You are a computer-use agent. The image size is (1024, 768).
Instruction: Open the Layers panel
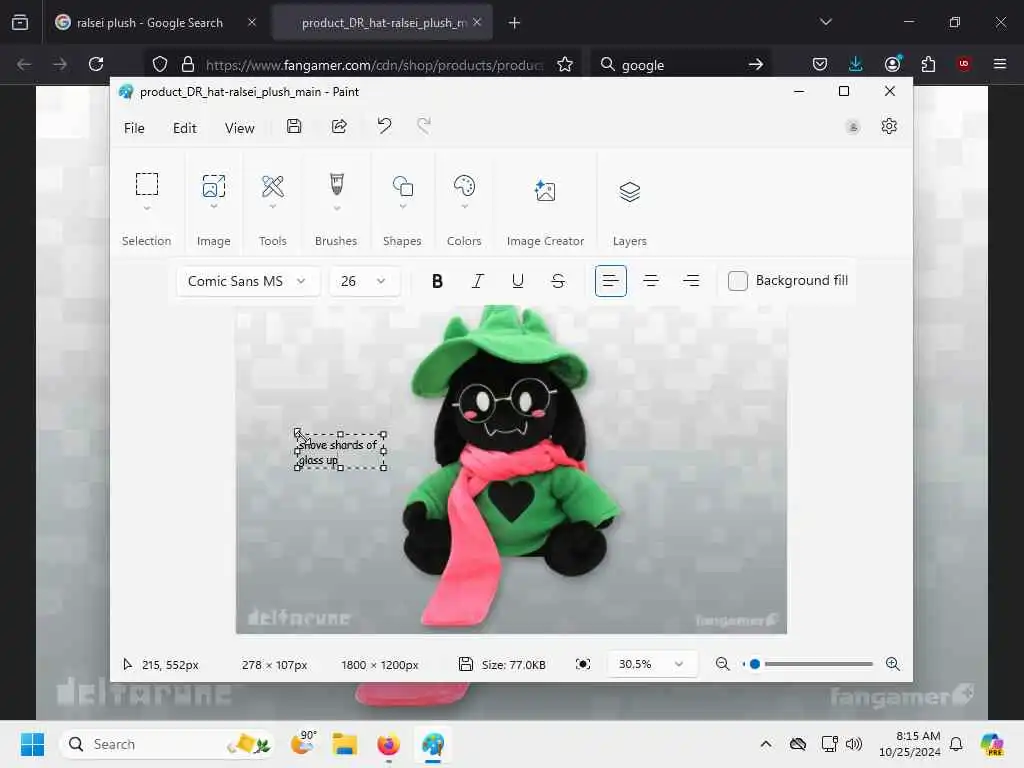pyautogui.click(x=630, y=191)
